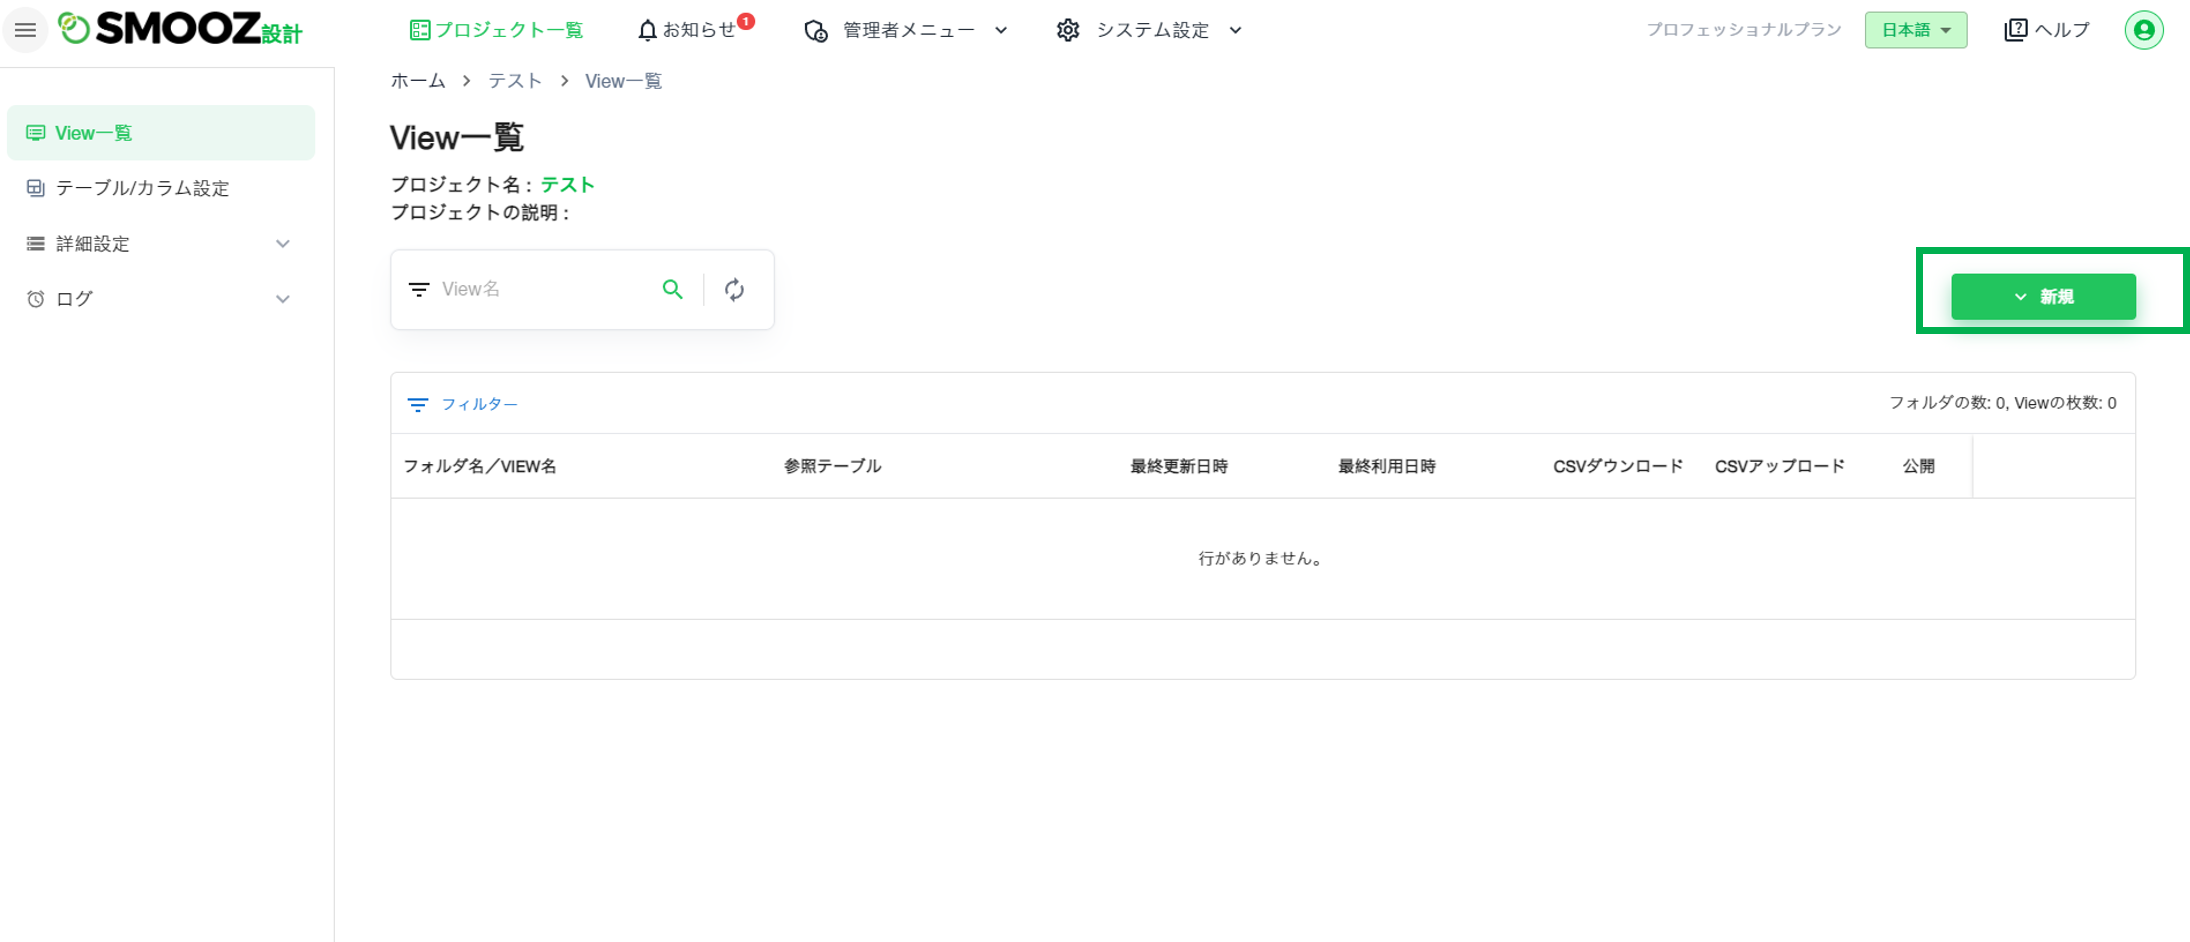Click the 公開 column header

coord(1918,466)
